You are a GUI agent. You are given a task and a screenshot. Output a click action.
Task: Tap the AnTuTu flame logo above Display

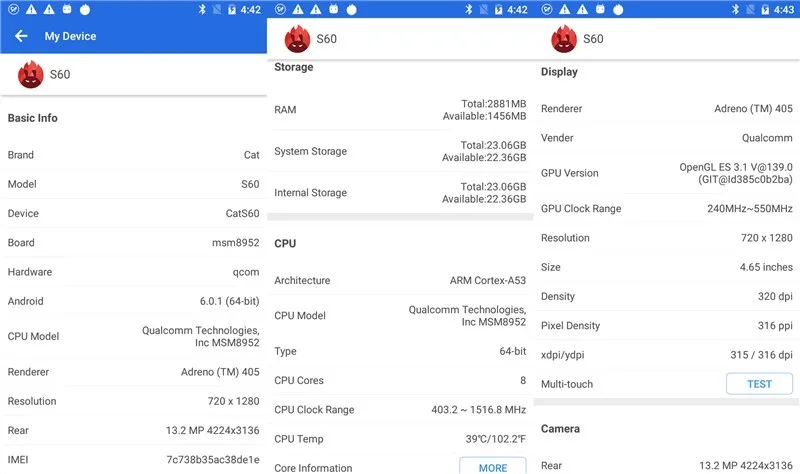click(564, 39)
